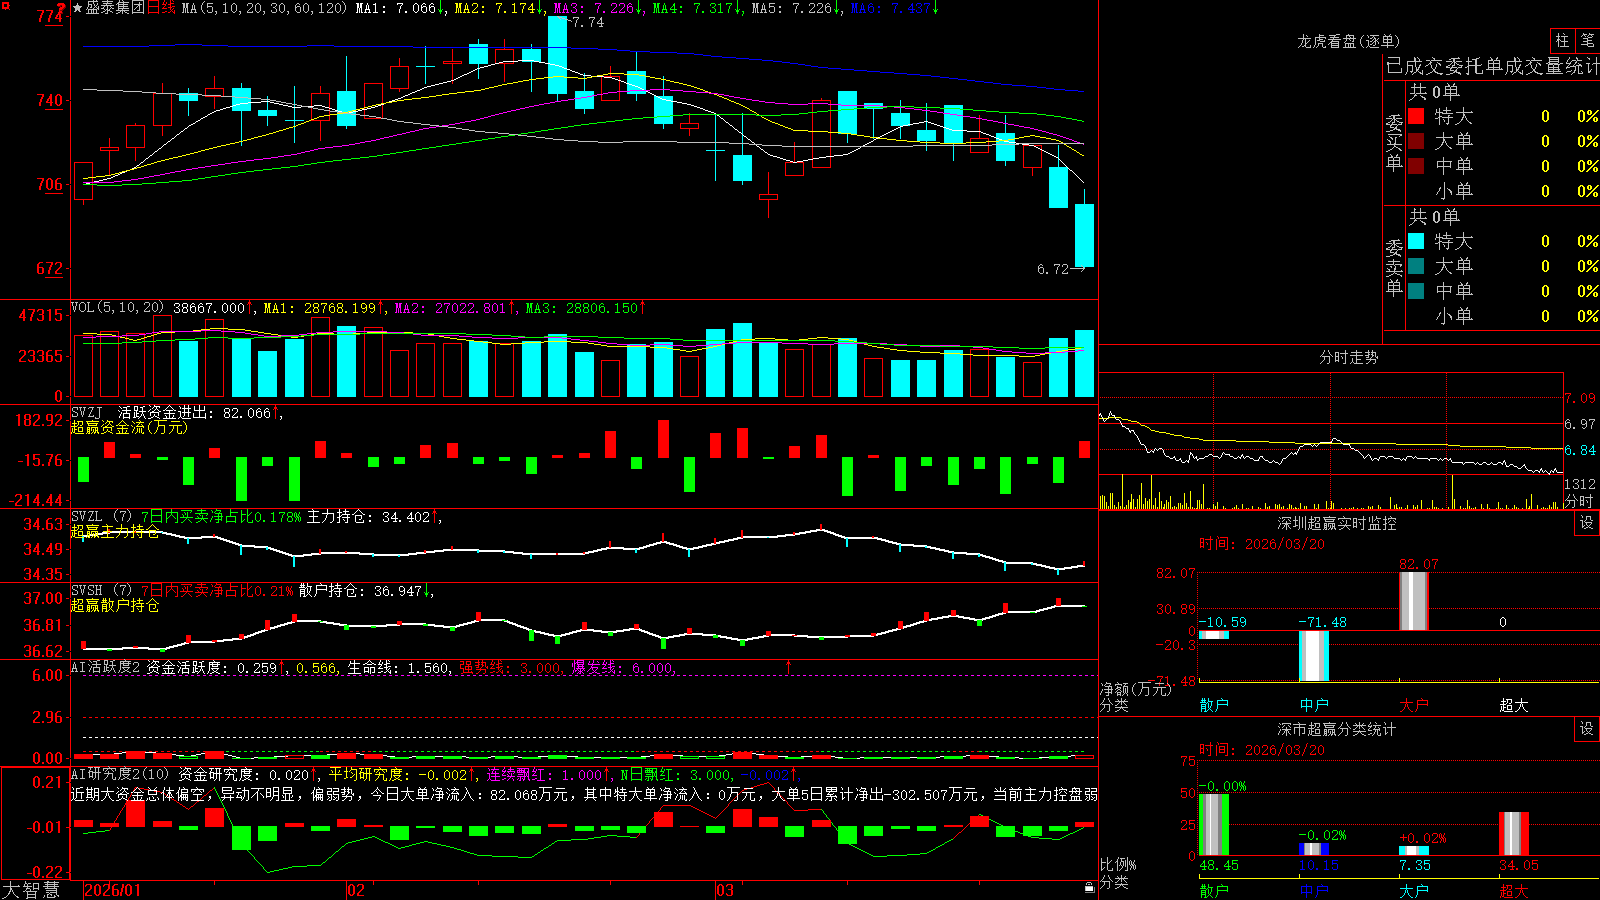Select the 2026/01 date marker on timeline
This screenshot has height=900, width=1600.
tap(113, 890)
